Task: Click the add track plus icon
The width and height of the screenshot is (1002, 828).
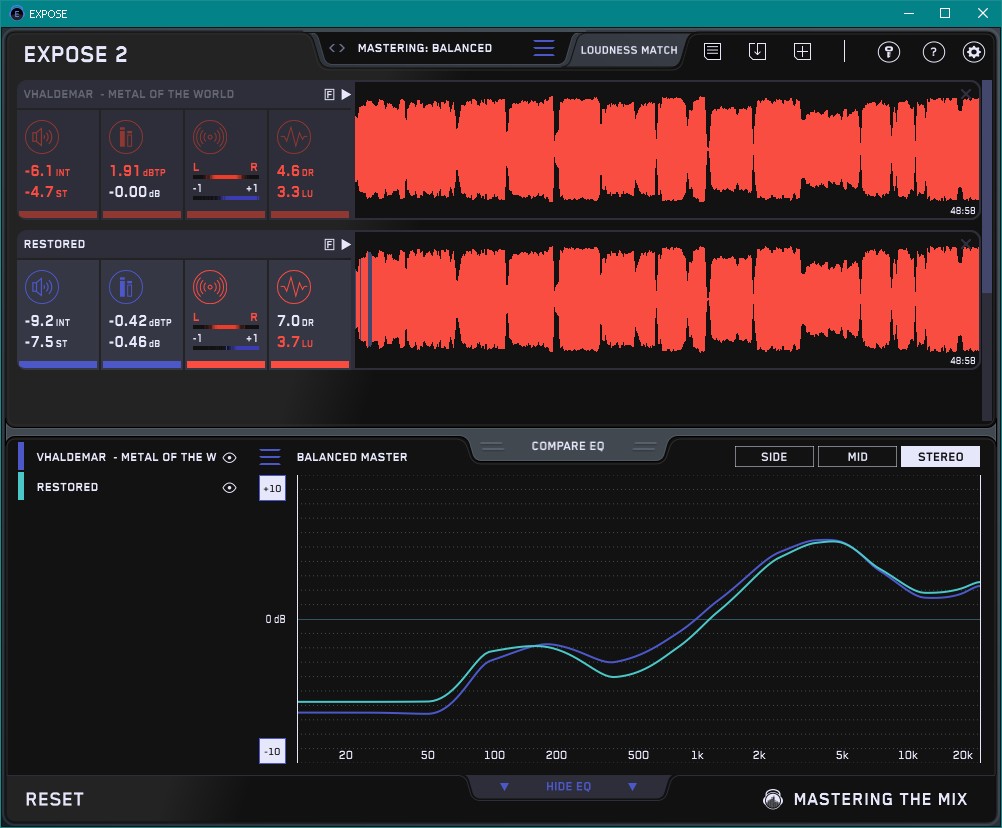Action: 802,51
